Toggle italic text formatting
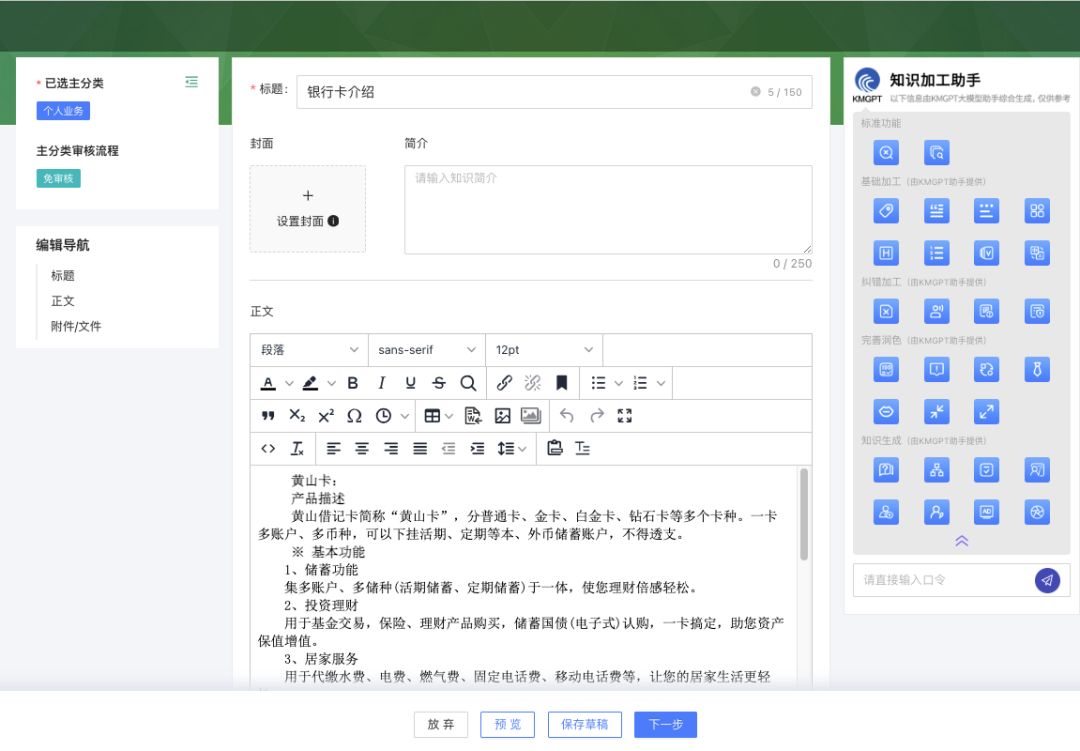The image size is (1080, 751). coord(381,383)
